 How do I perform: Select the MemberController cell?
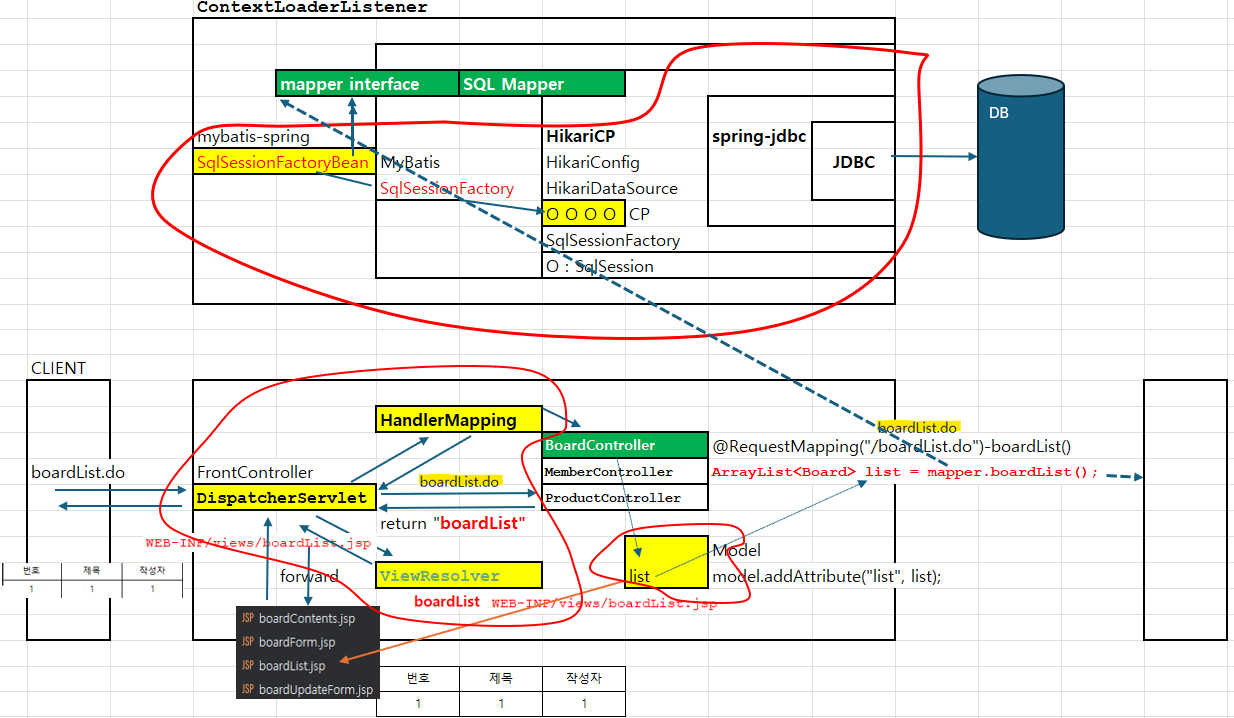pyautogui.click(x=625, y=471)
